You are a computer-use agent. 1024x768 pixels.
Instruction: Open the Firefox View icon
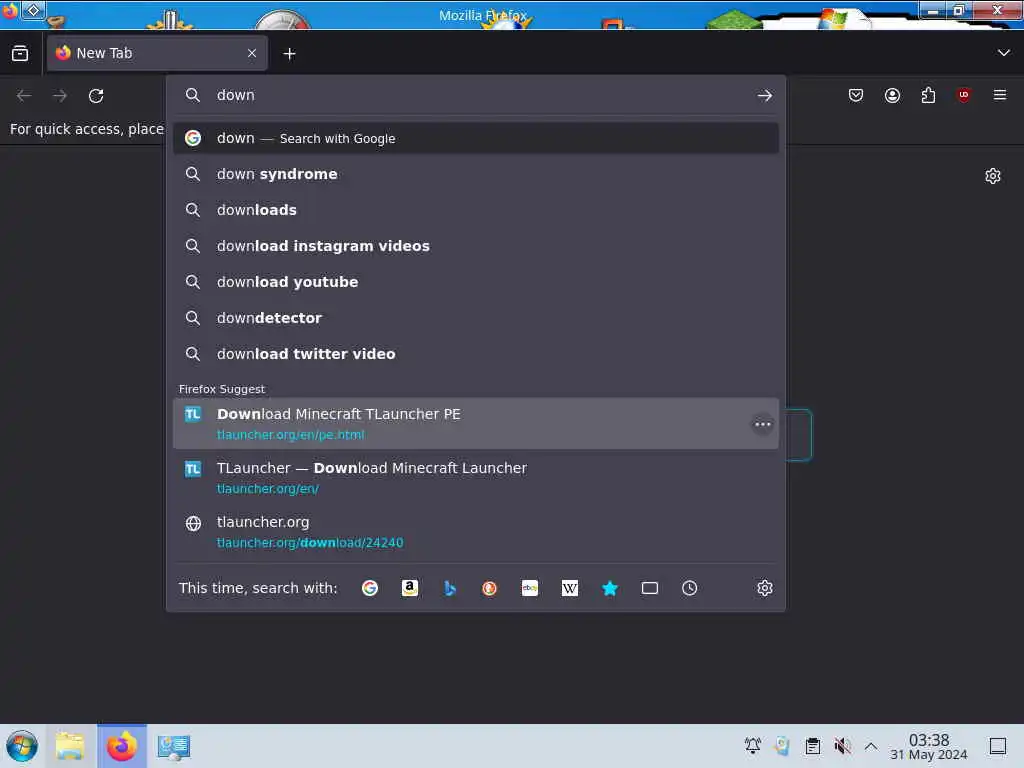pos(20,54)
